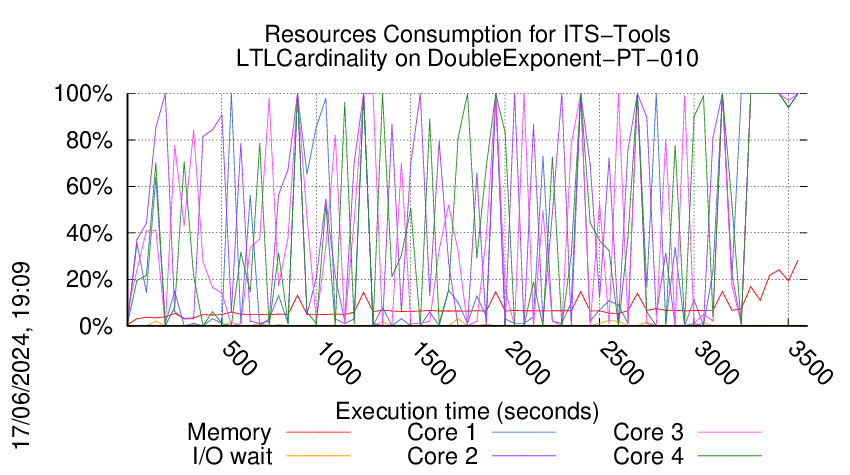Viewport: 850px width, 475px height.
Task: Click the purple Core 2 legend line sample
Action: pyautogui.click(x=524, y=456)
